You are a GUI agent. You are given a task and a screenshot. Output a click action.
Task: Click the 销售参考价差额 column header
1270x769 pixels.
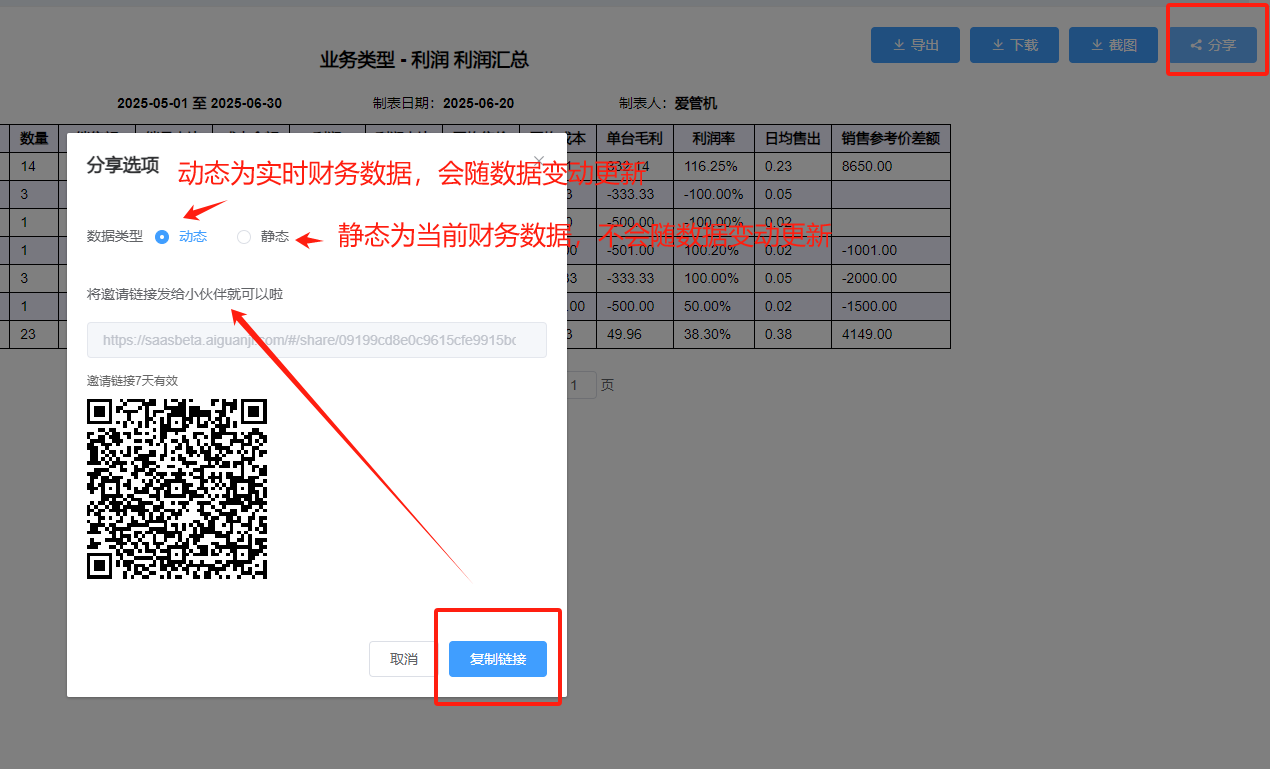[x=891, y=138]
